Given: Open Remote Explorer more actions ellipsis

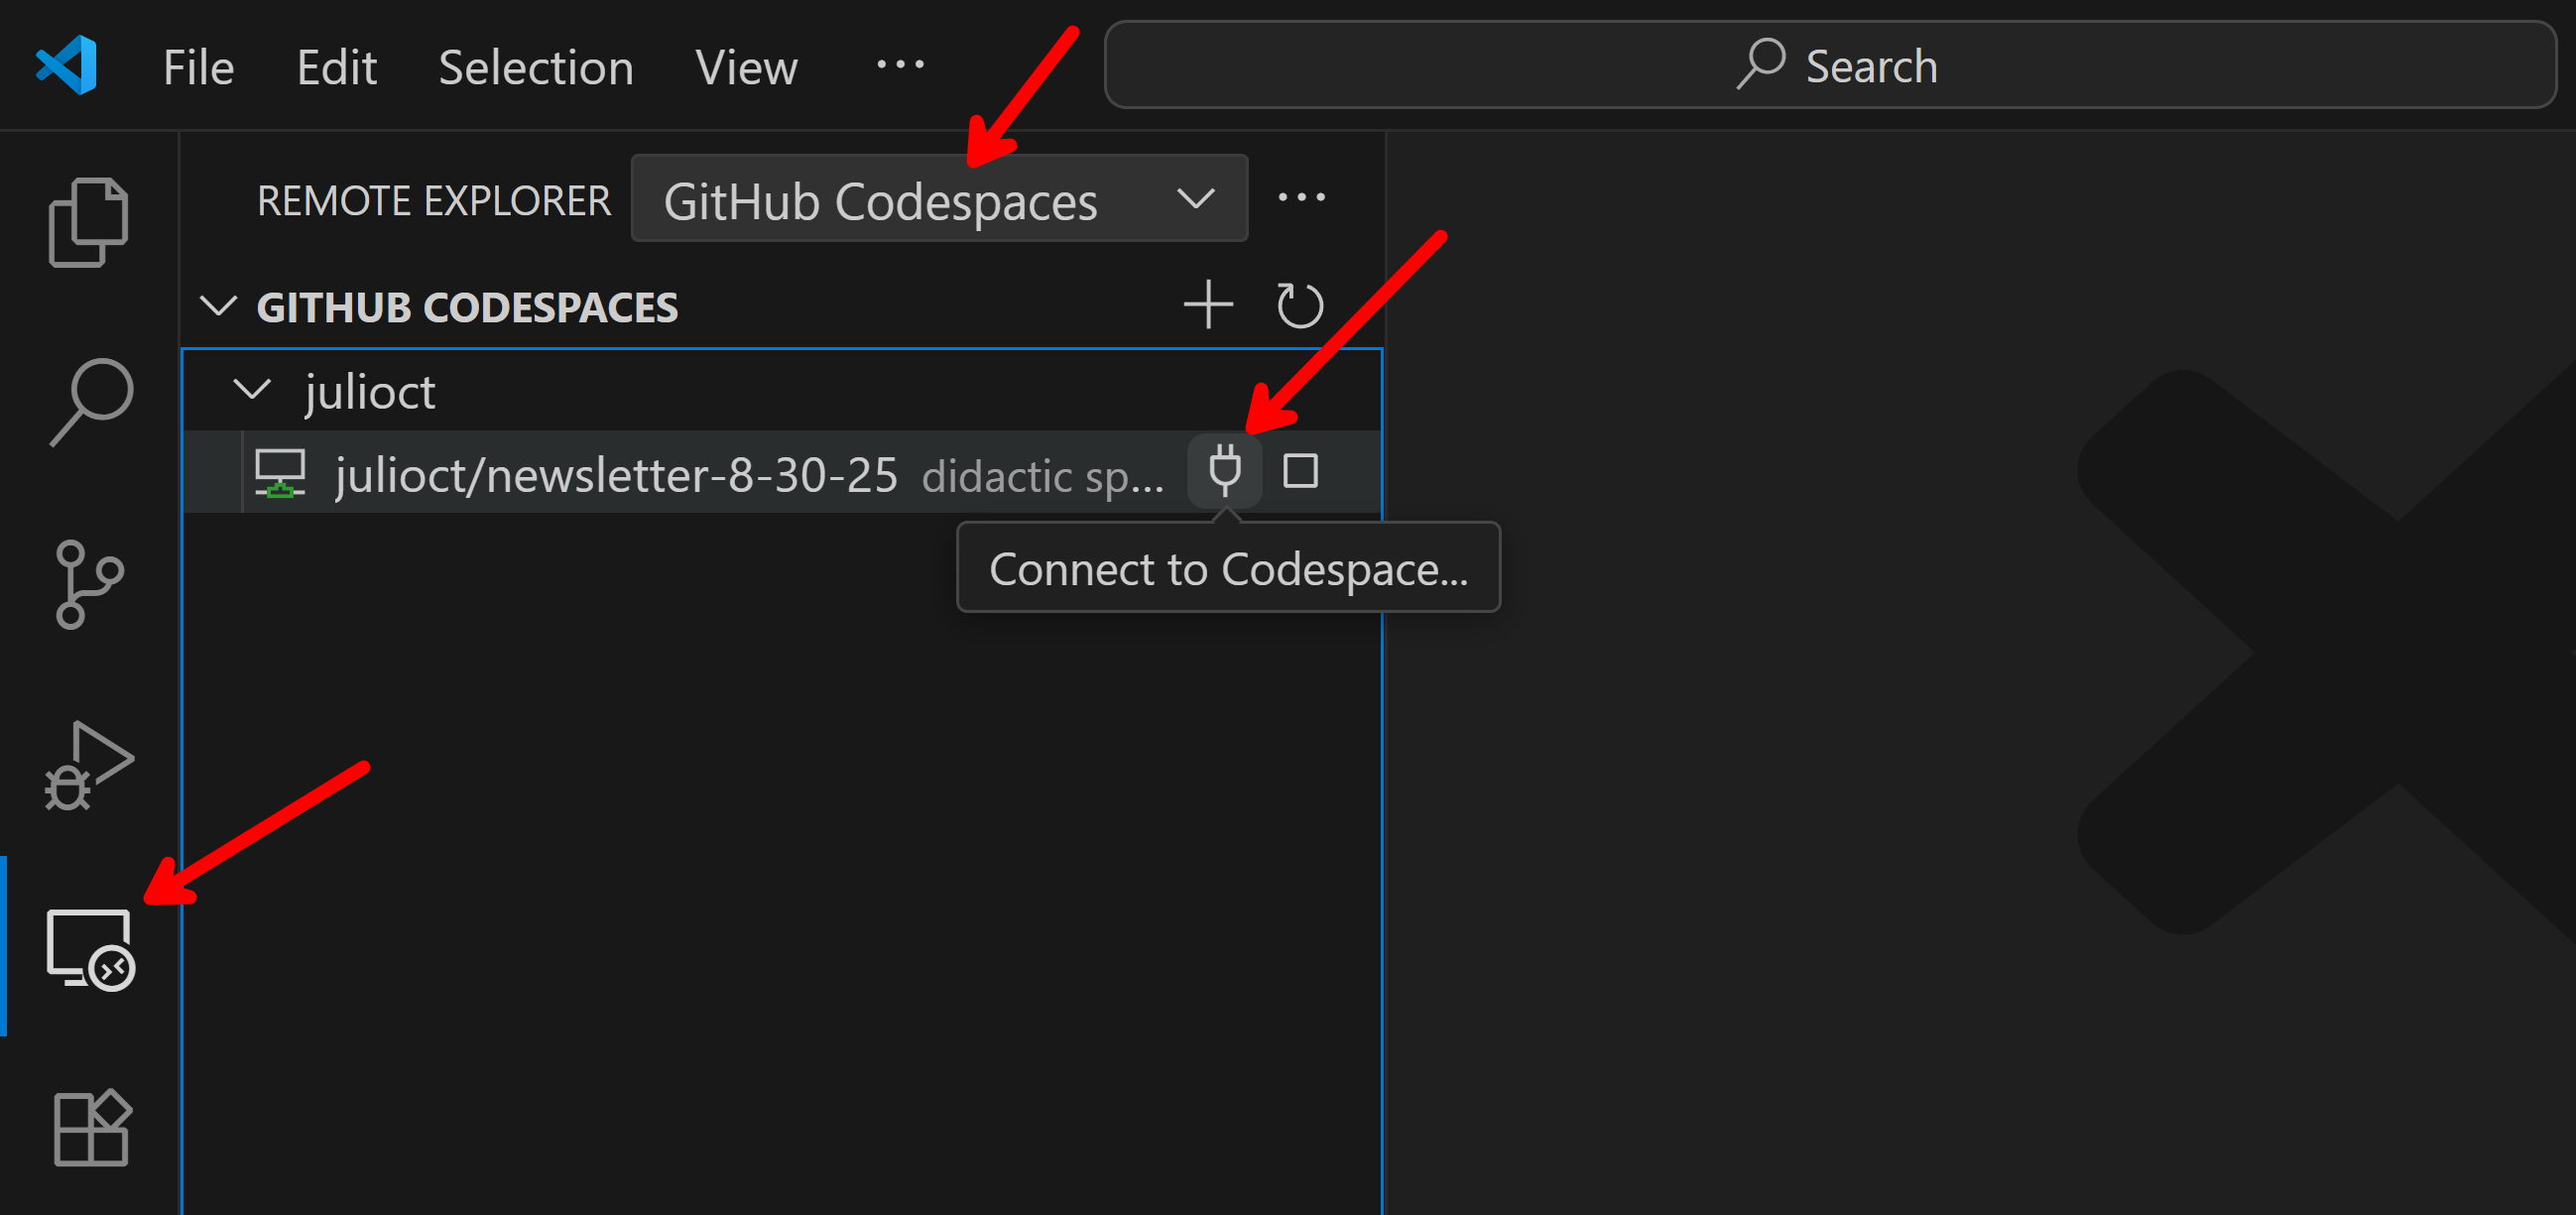Looking at the screenshot, I should coord(1302,198).
